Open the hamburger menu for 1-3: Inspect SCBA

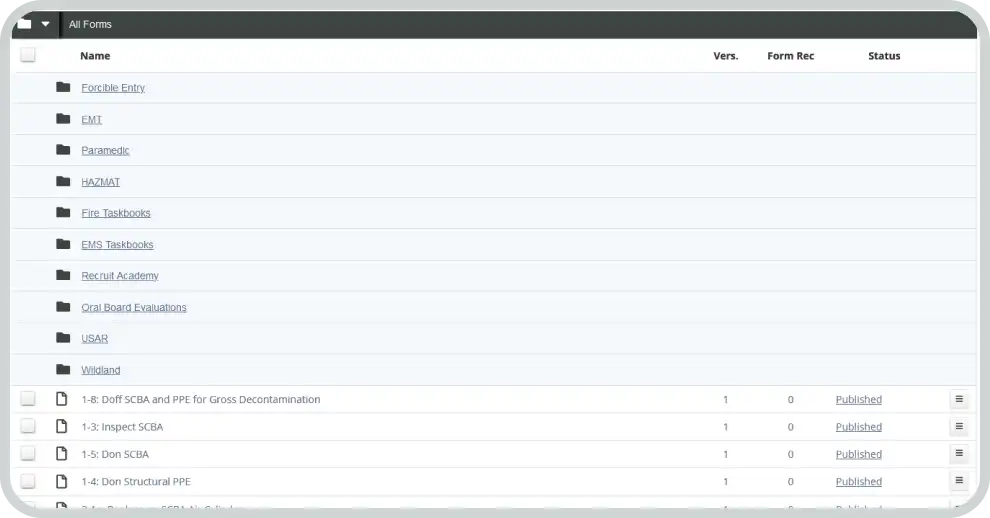958,427
